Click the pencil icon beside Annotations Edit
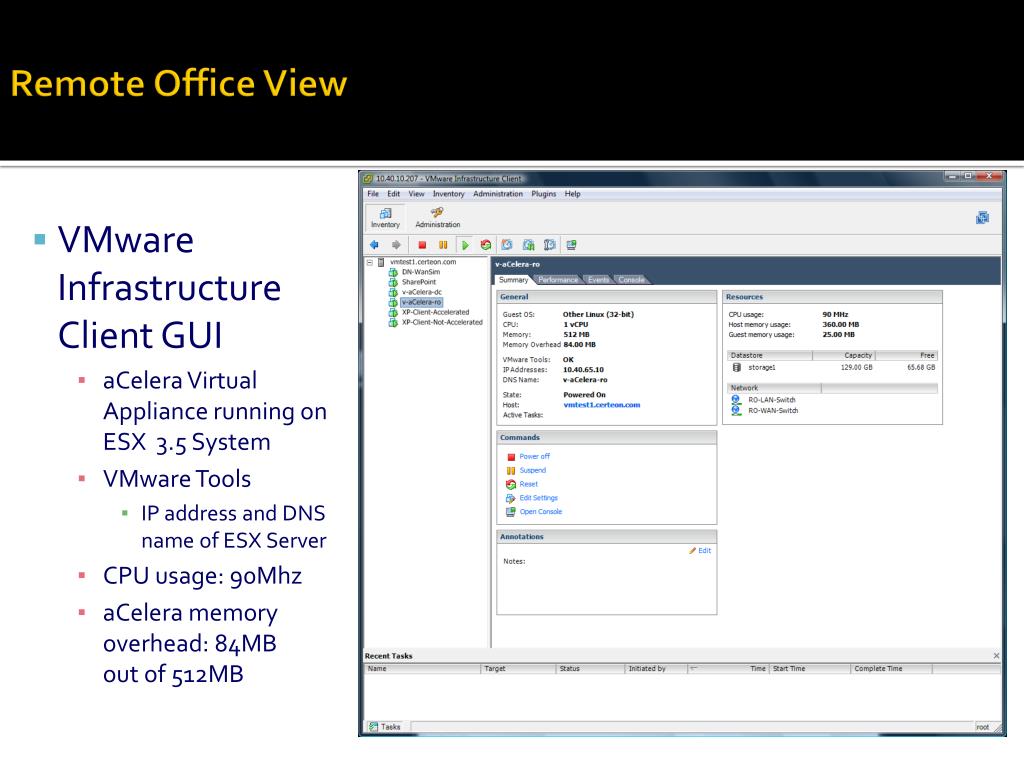Viewport: 1024px width, 768px height. (x=692, y=551)
